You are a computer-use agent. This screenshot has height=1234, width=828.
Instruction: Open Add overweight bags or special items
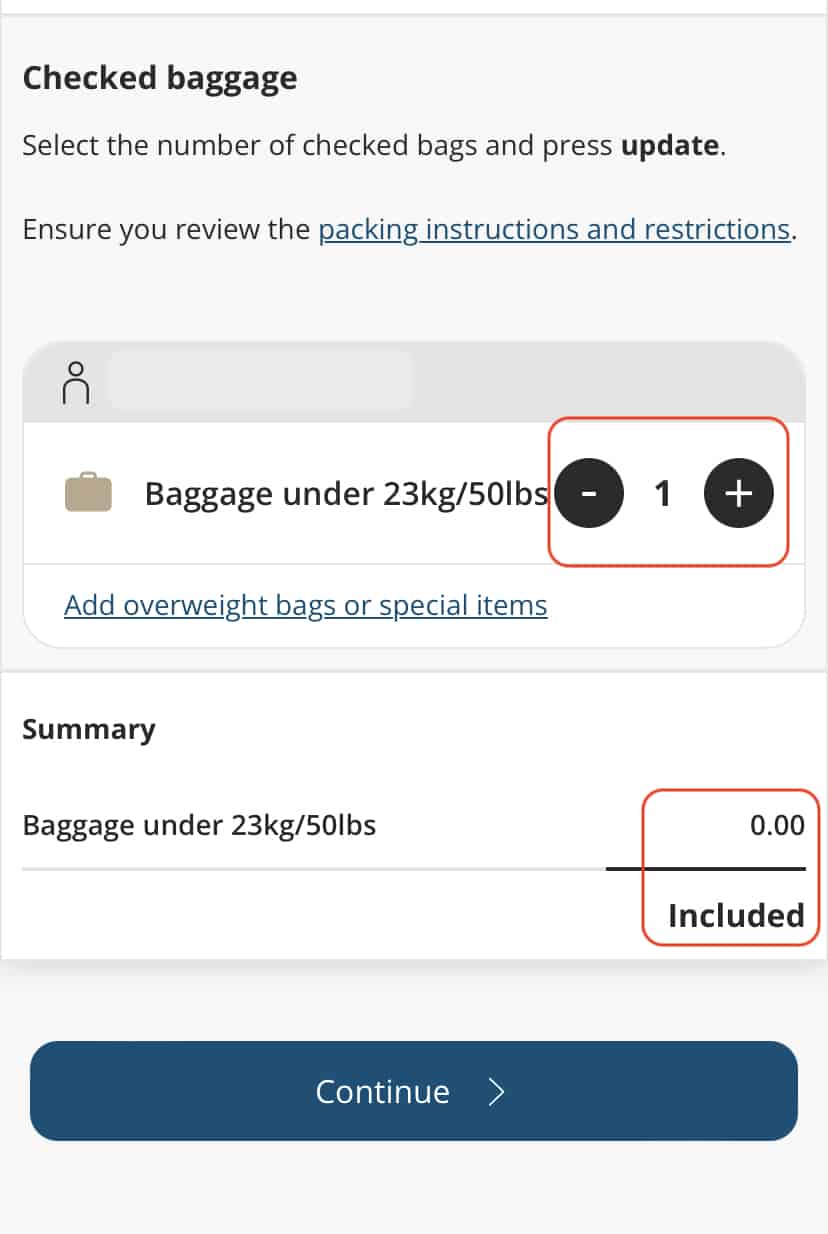coord(305,605)
